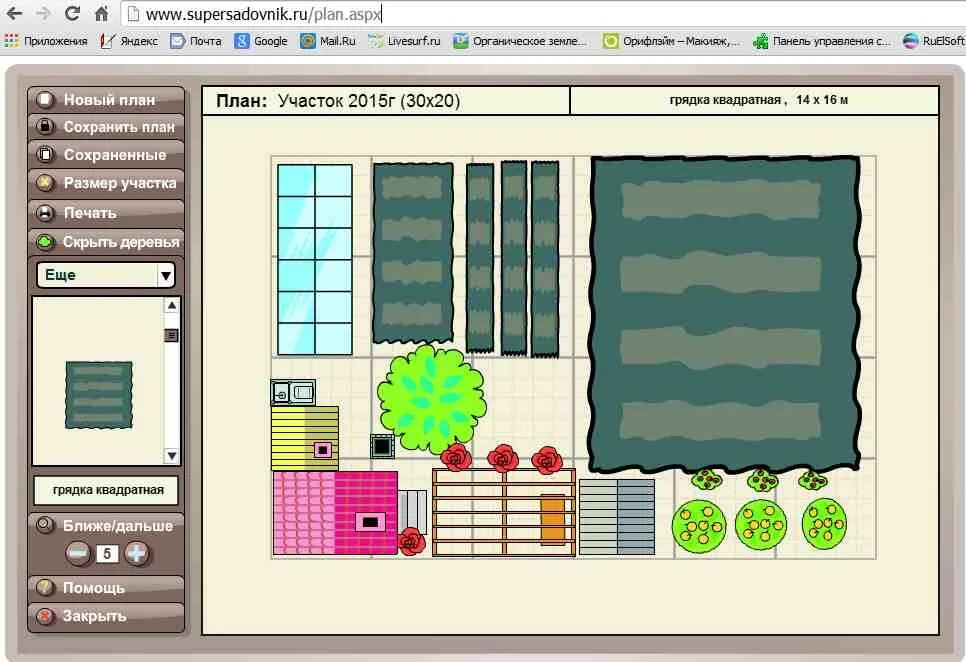Open the Livesurf.ru bookmark
Image resolution: width=966 pixels, height=662 pixels.
point(404,41)
